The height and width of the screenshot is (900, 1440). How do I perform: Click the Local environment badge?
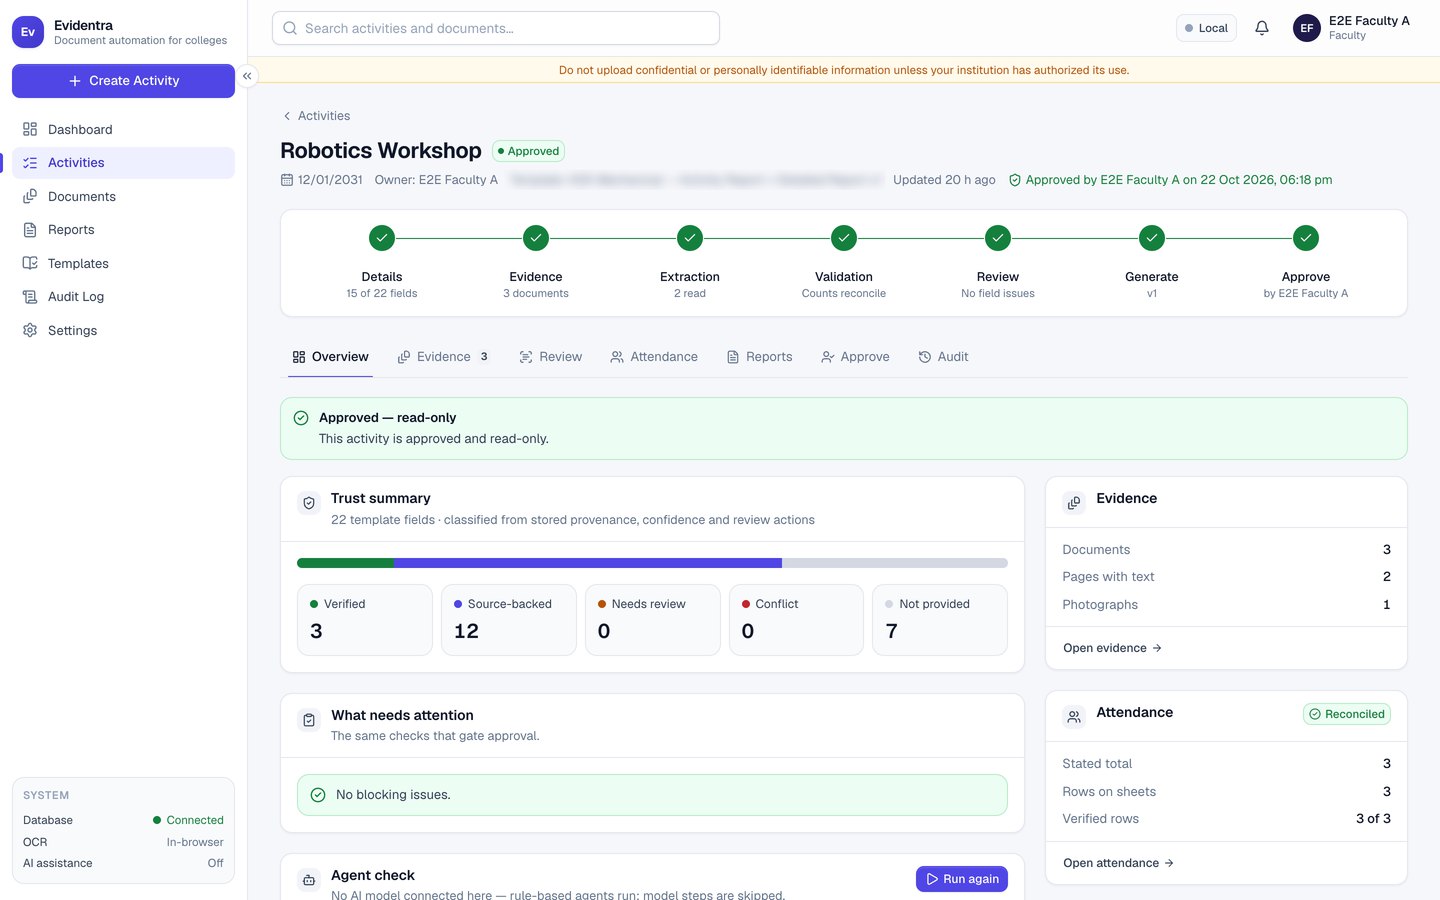point(1206,28)
